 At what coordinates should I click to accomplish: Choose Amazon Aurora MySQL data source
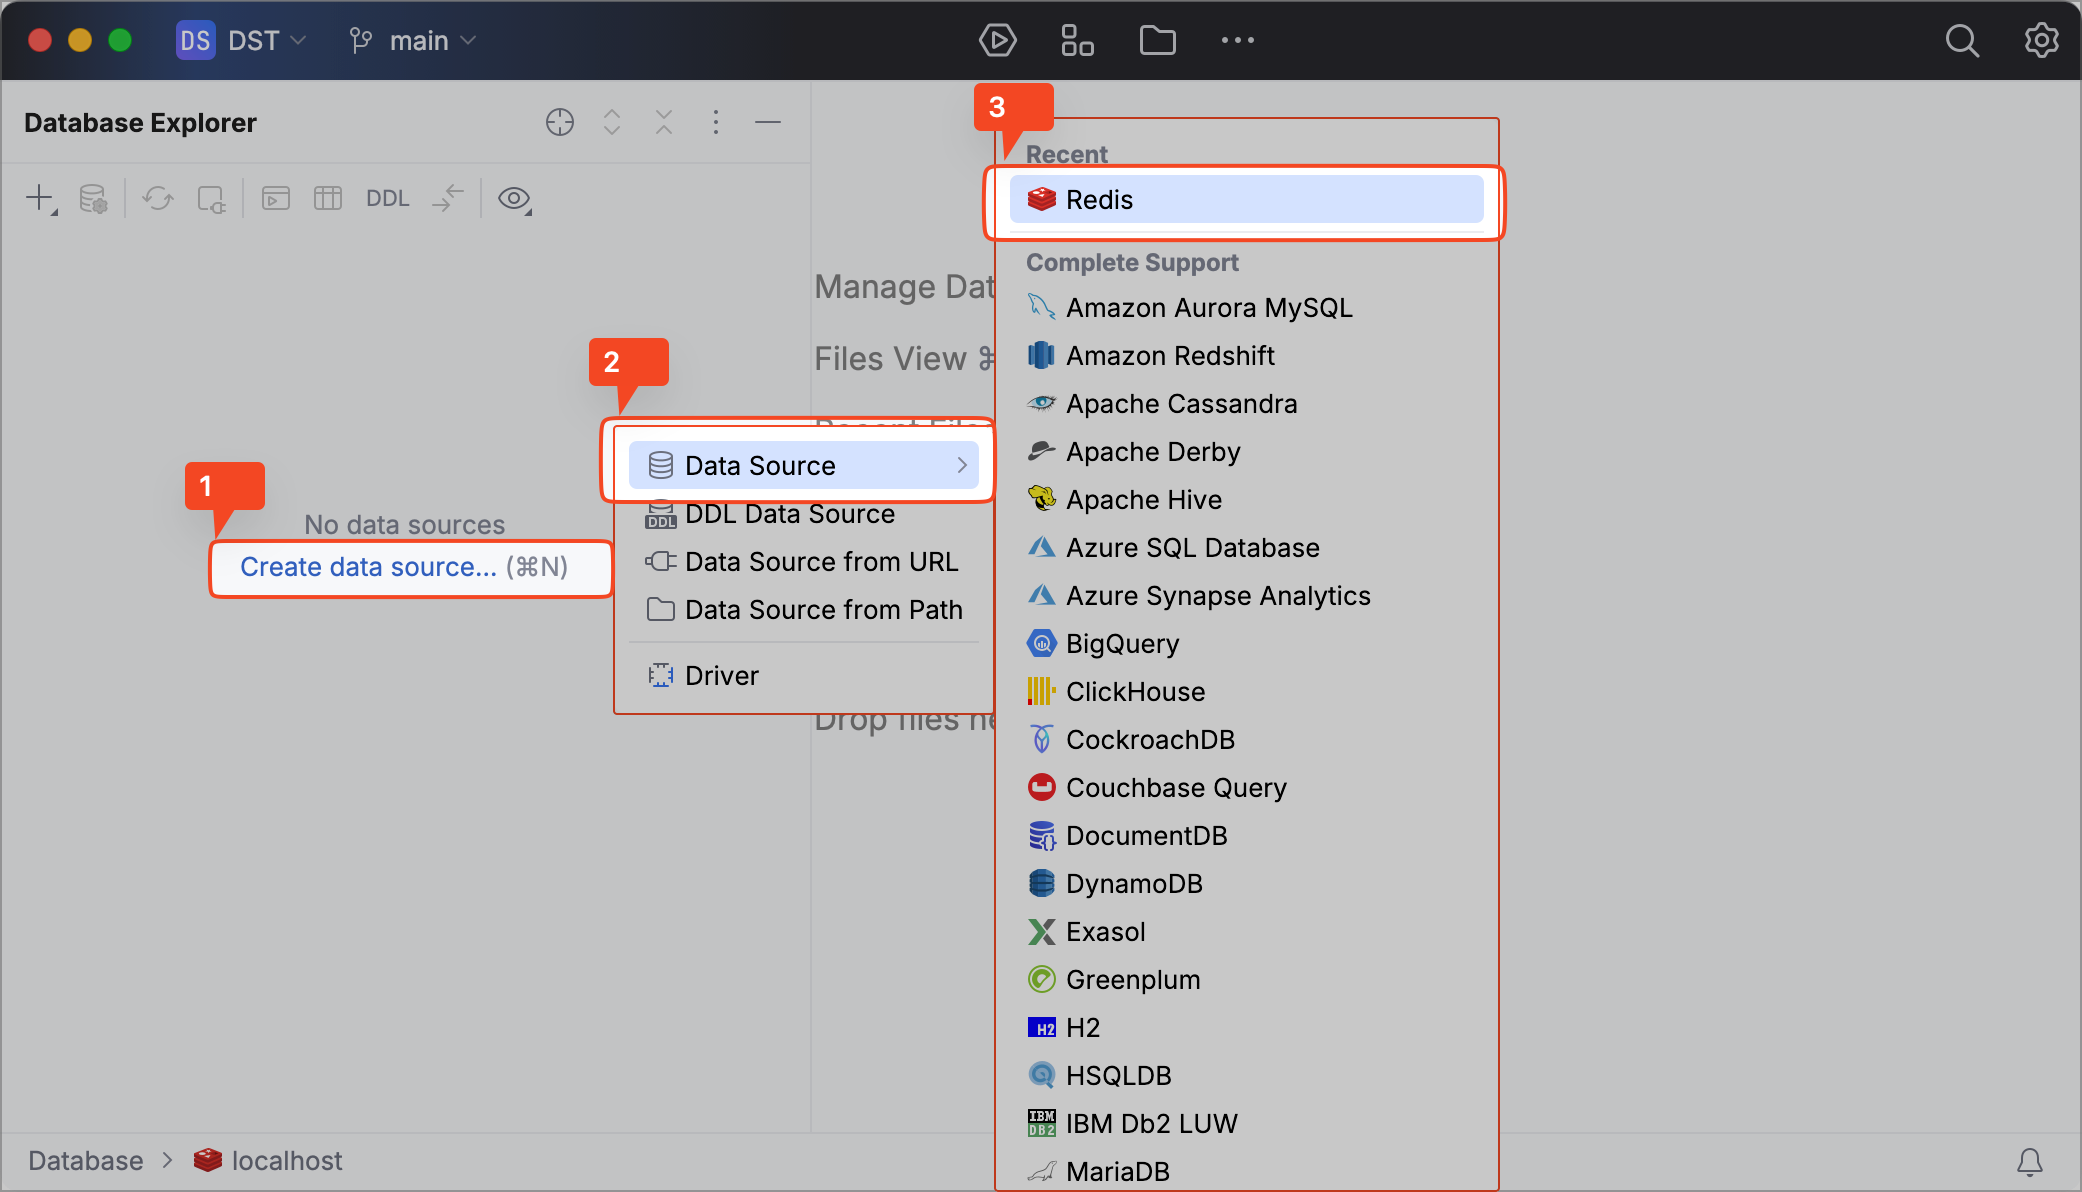click(1246, 308)
